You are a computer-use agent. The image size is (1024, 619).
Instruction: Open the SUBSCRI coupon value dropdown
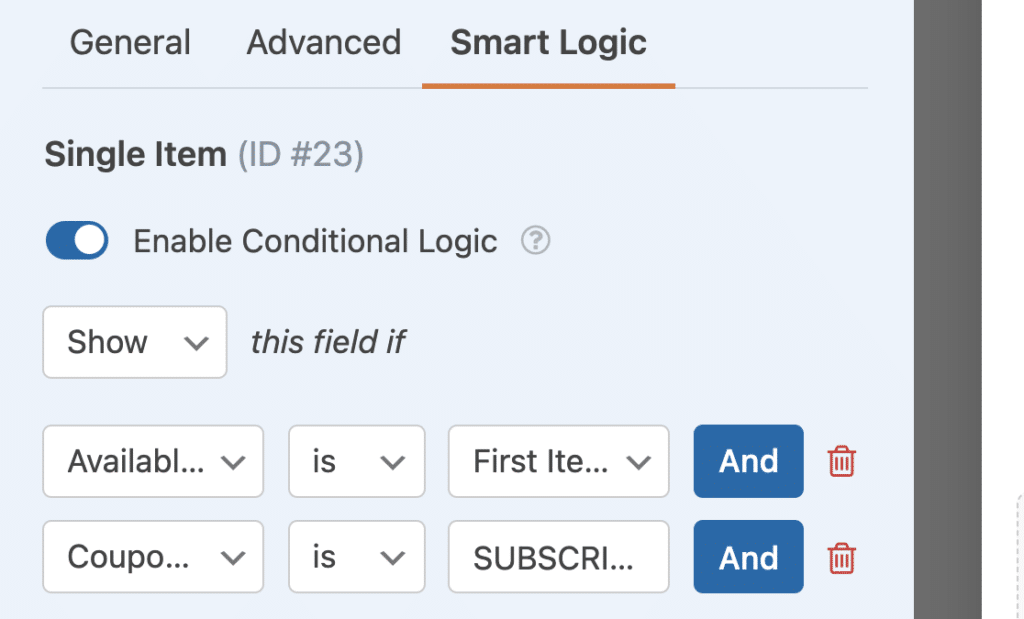click(558, 557)
